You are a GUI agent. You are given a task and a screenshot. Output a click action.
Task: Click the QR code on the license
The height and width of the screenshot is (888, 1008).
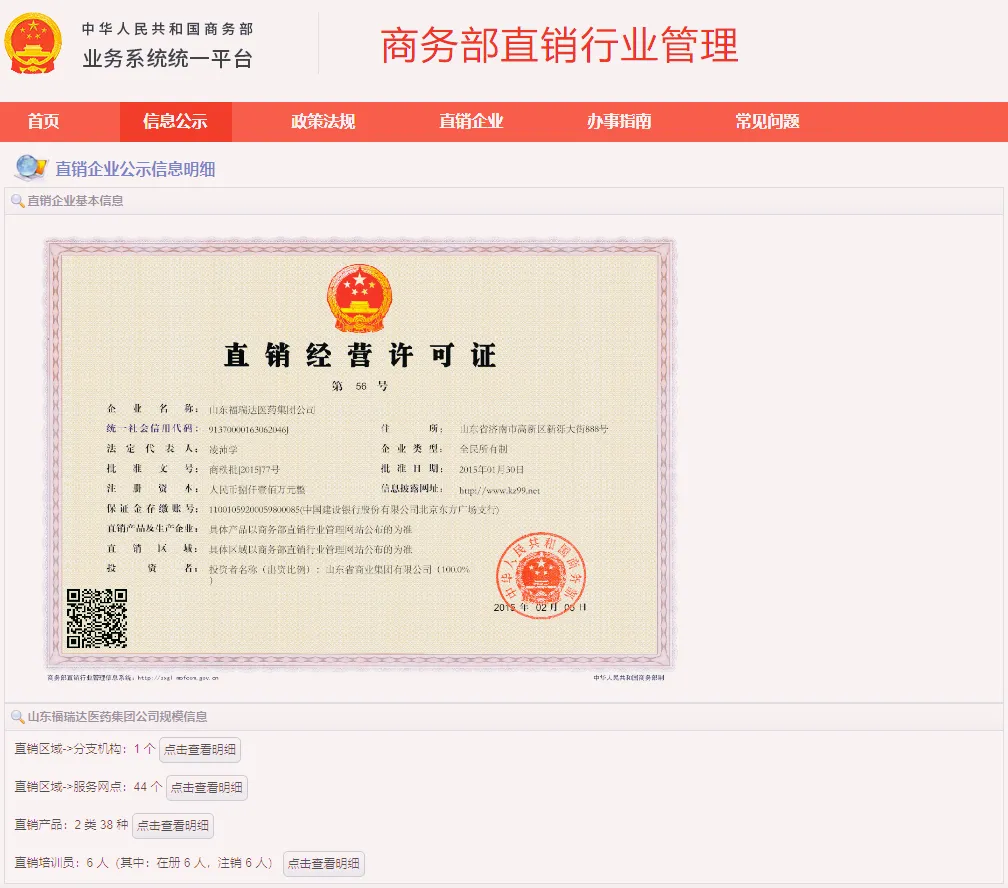[x=97, y=619]
